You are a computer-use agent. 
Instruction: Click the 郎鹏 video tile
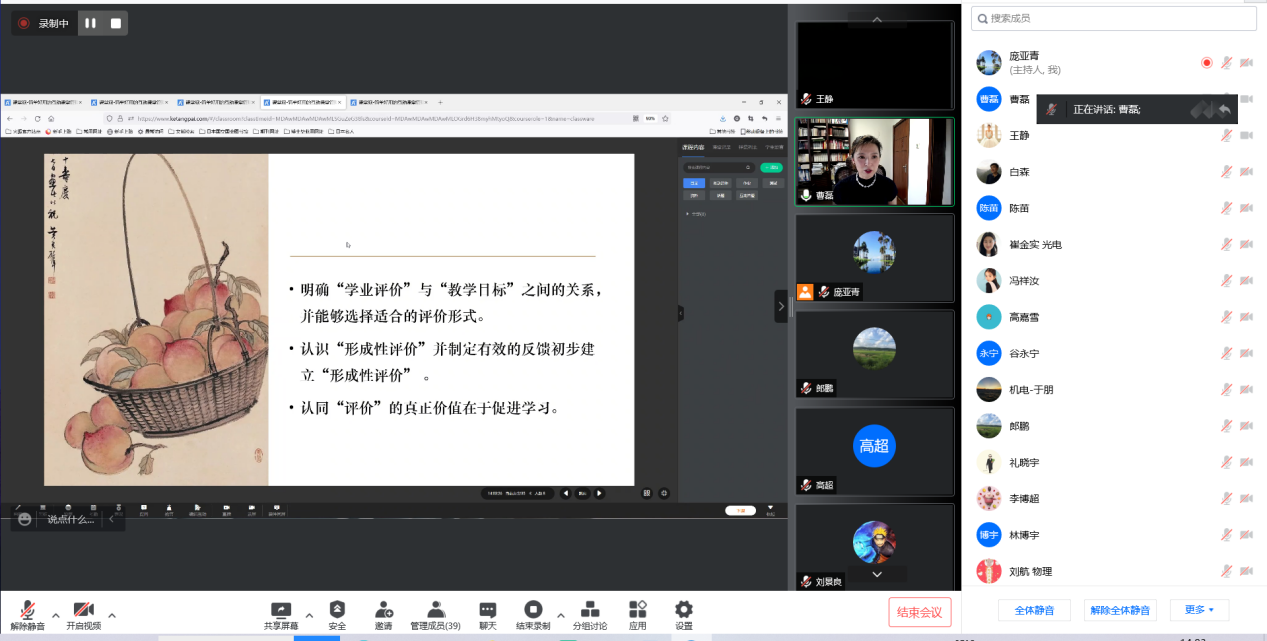pos(875,354)
